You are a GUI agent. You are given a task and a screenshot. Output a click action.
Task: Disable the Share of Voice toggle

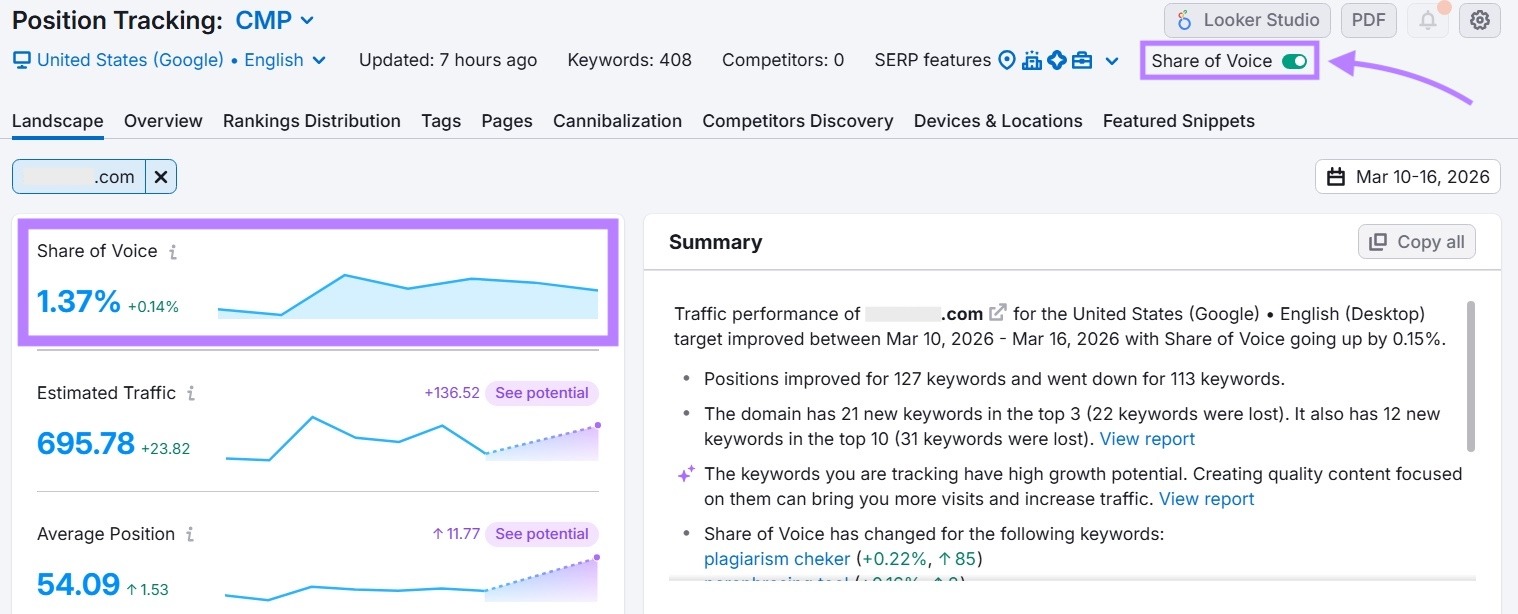click(x=1295, y=60)
